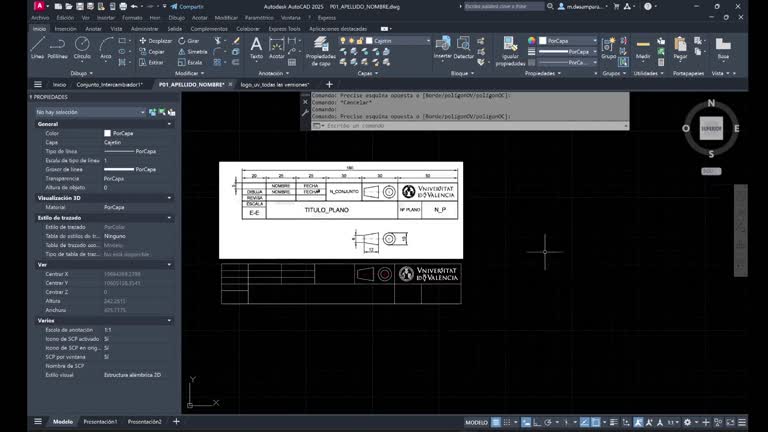Screen dimensions: 768x432
Task: Open the Insertar ribbon tab
Action: 65,29
